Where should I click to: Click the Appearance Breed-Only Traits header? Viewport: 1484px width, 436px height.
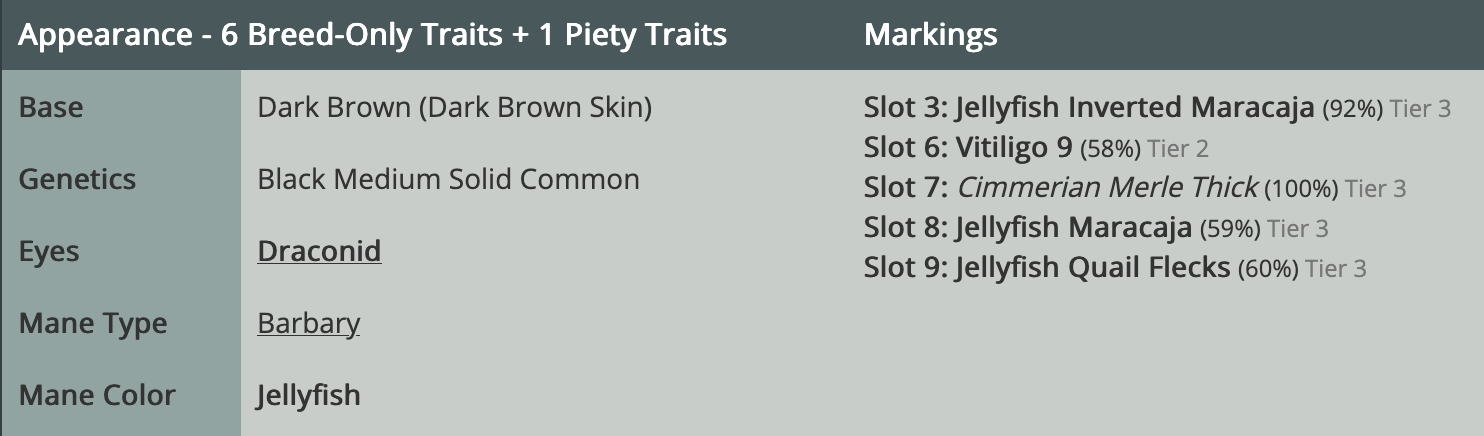point(372,35)
